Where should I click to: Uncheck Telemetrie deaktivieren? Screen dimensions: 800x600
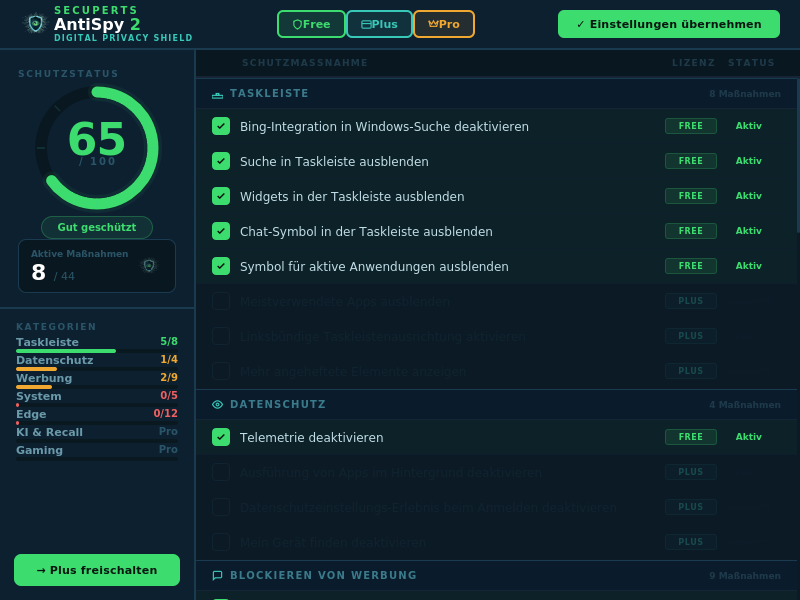[x=221, y=437]
